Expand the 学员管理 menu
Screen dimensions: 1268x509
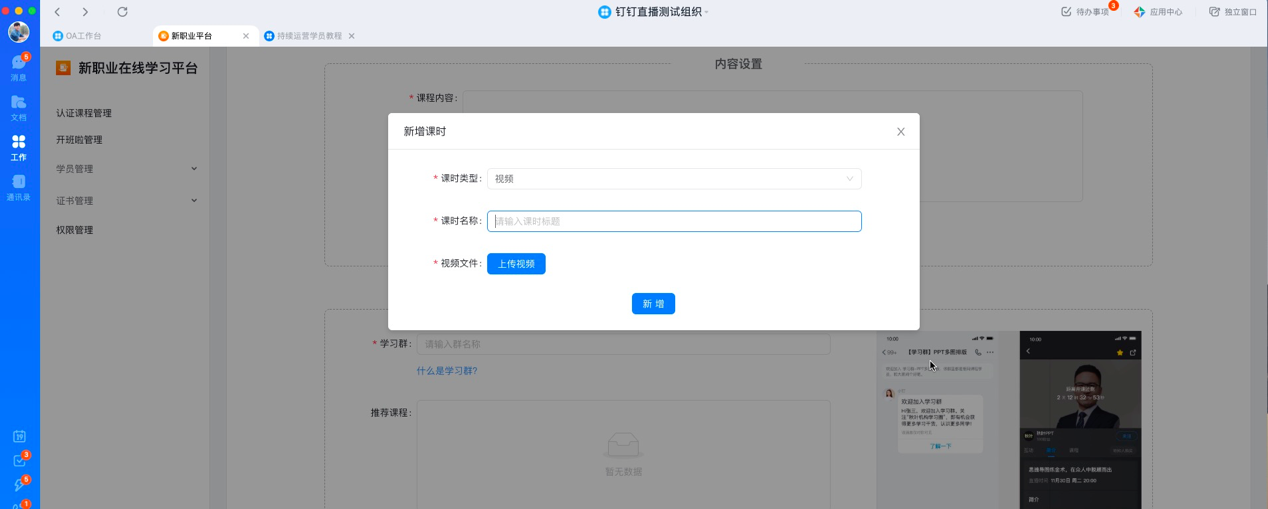[x=125, y=169]
